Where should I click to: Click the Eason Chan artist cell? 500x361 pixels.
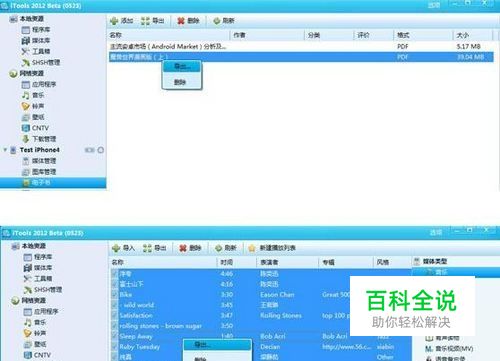coord(277,295)
